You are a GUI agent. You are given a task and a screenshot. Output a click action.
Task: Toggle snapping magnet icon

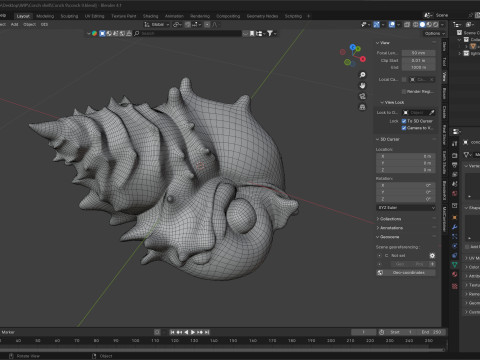pos(188,24)
